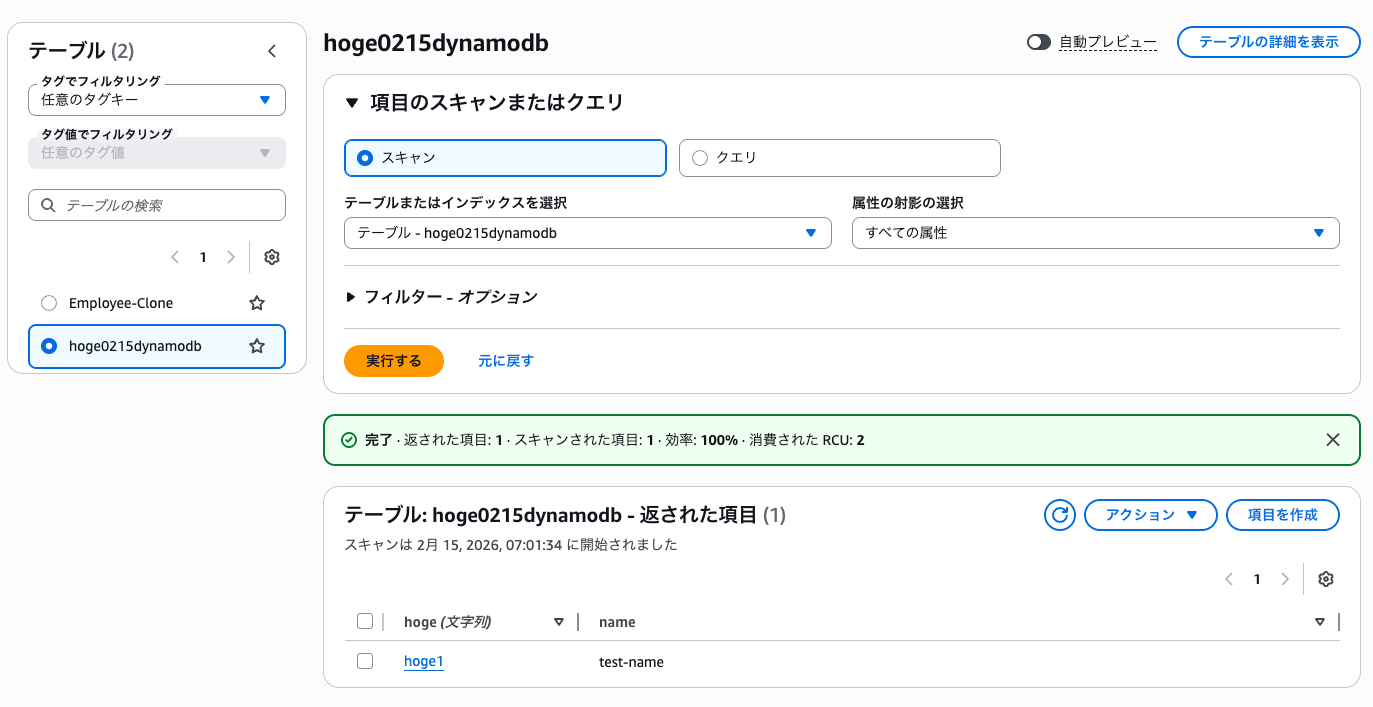This screenshot has height=707, width=1373.
Task: Open the 属性の射影の選択 dropdown
Action: click(x=1095, y=233)
